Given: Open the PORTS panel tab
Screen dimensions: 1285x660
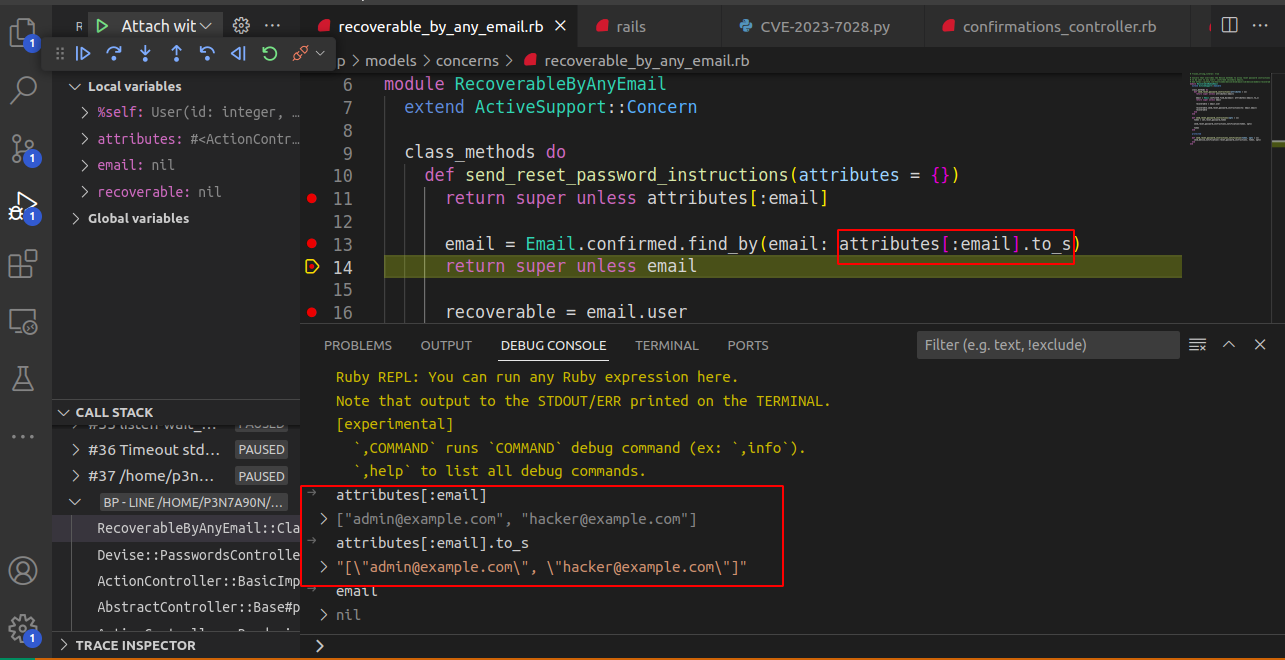Looking at the screenshot, I should [x=748, y=345].
